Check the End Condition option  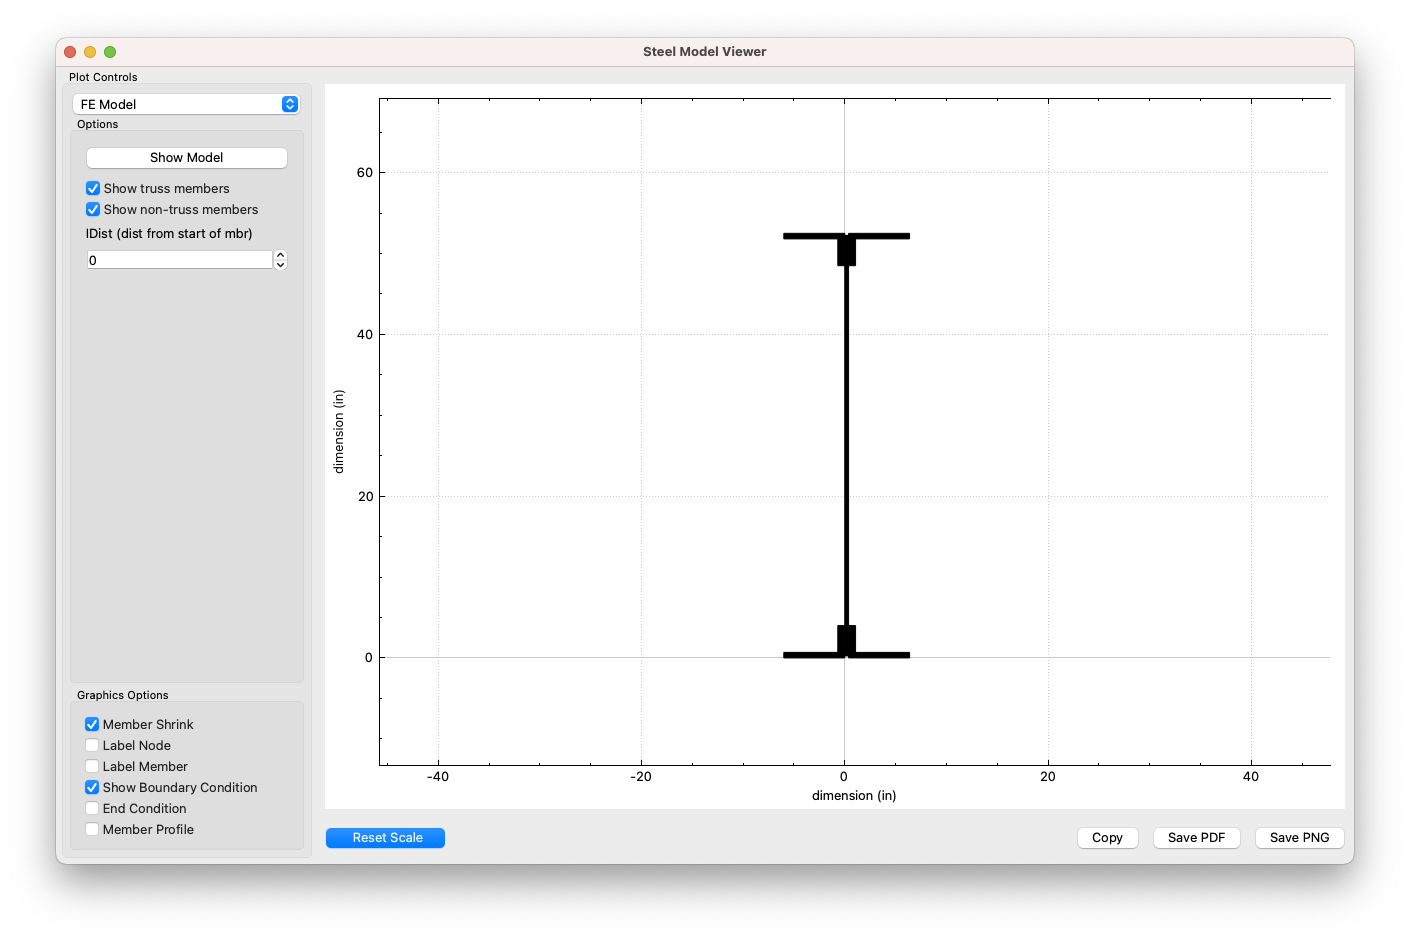pos(92,809)
